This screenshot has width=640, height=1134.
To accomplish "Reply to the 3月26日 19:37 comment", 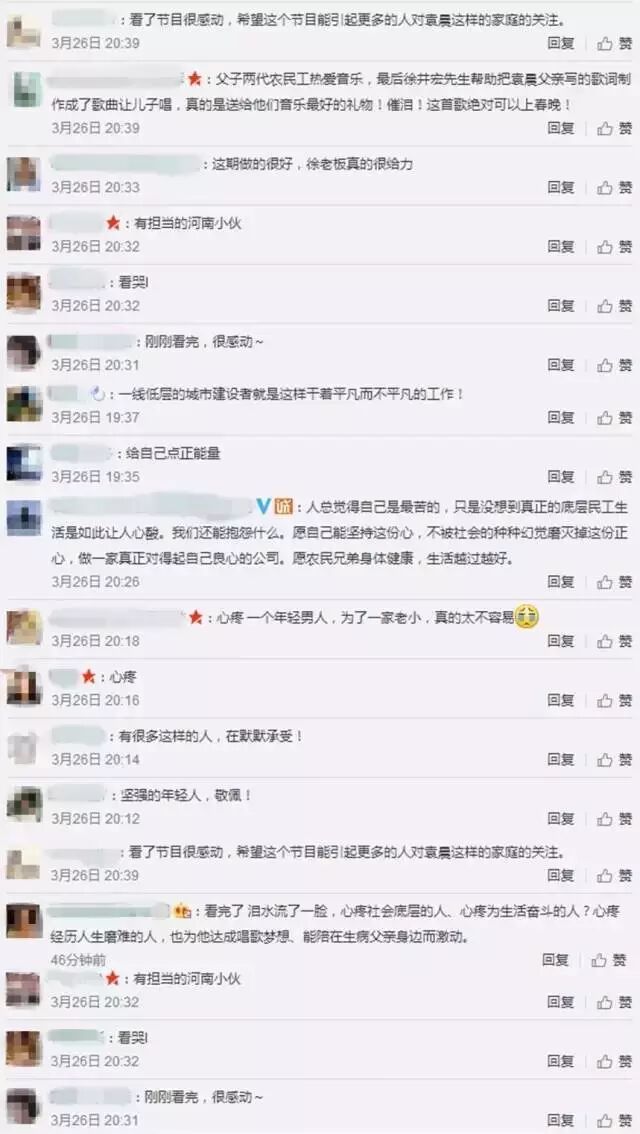I will pyautogui.click(x=560, y=417).
